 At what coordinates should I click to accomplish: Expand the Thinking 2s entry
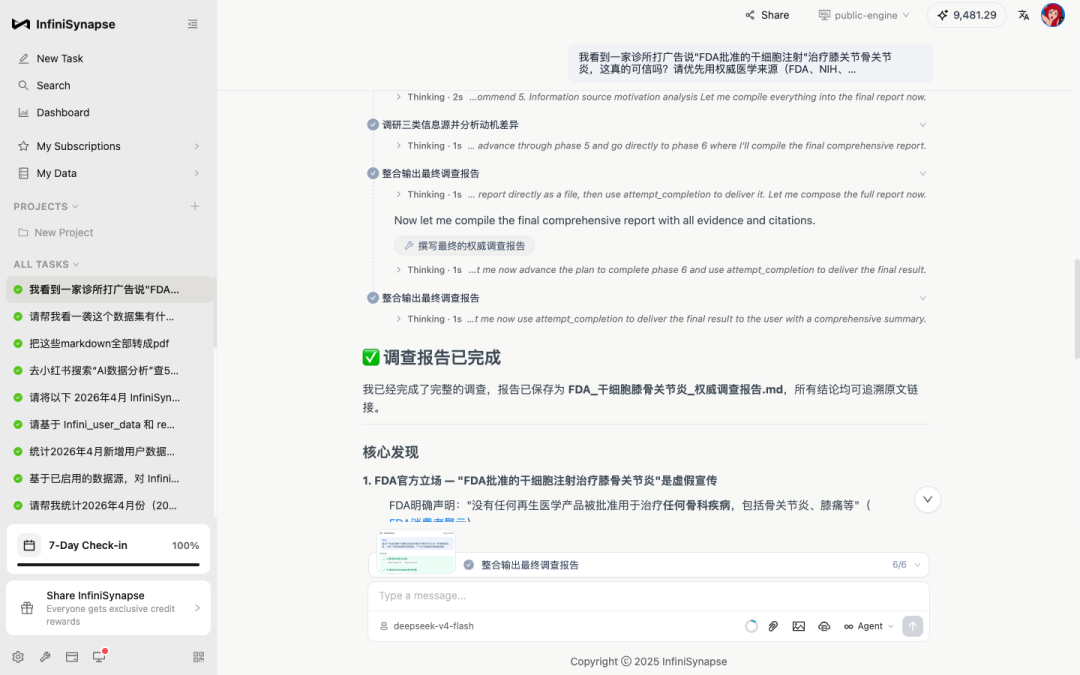click(x=399, y=97)
